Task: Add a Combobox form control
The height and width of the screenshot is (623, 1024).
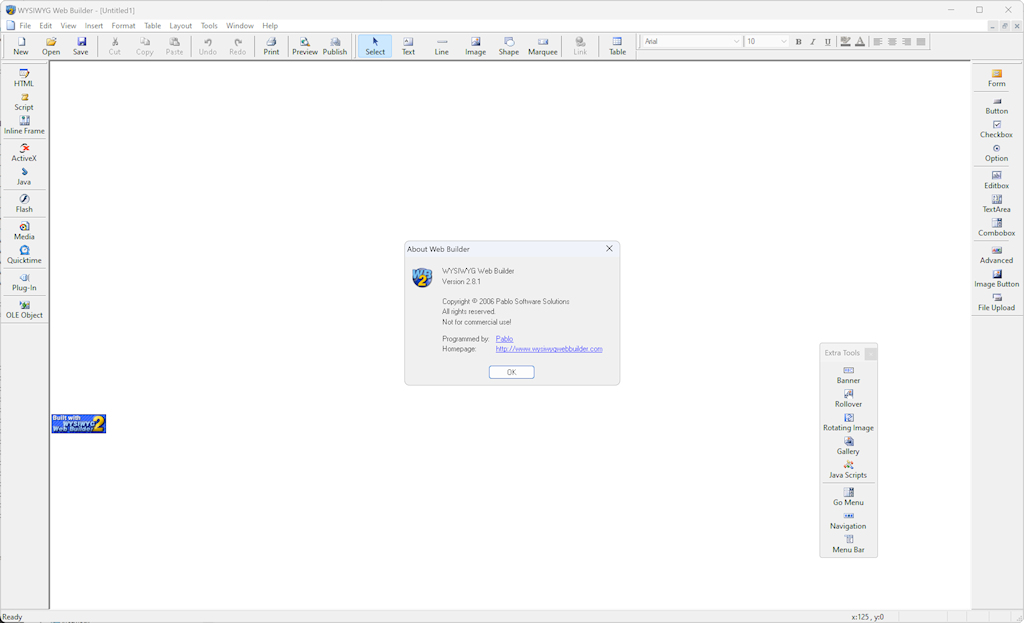Action: tap(997, 227)
